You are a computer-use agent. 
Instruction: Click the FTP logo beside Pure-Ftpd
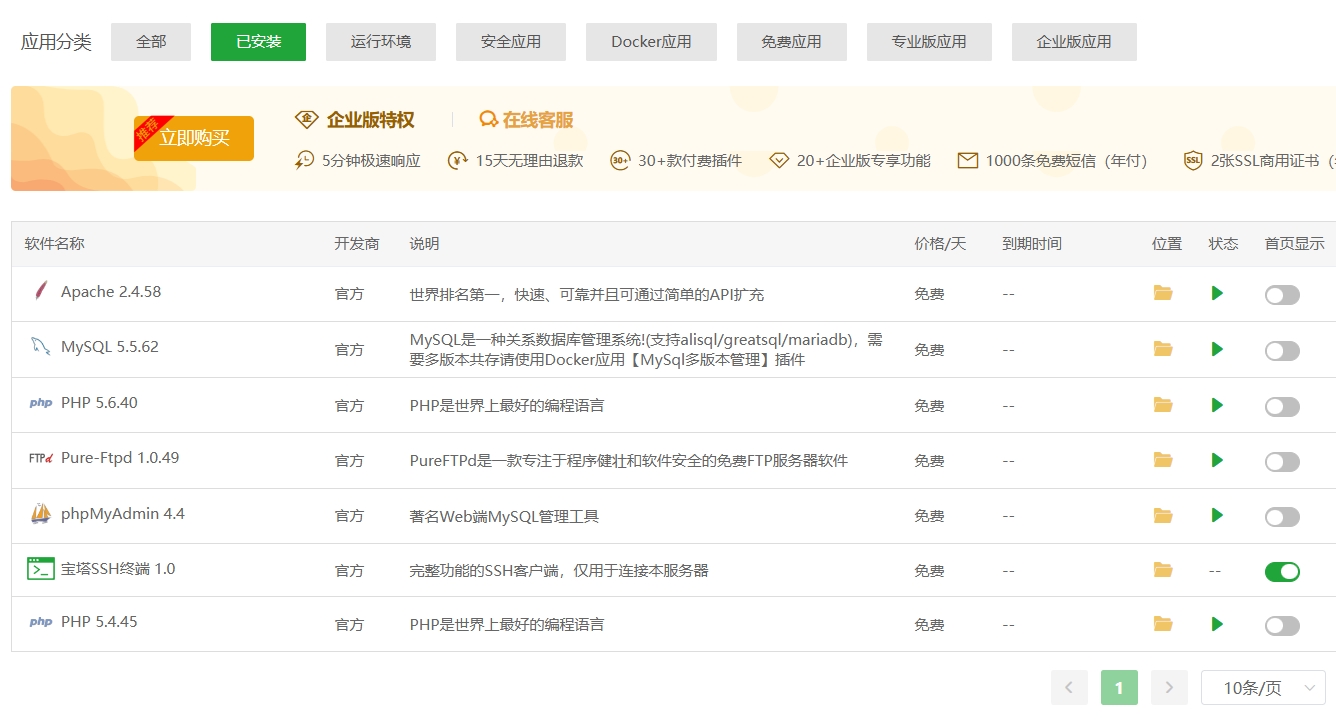[x=40, y=458]
